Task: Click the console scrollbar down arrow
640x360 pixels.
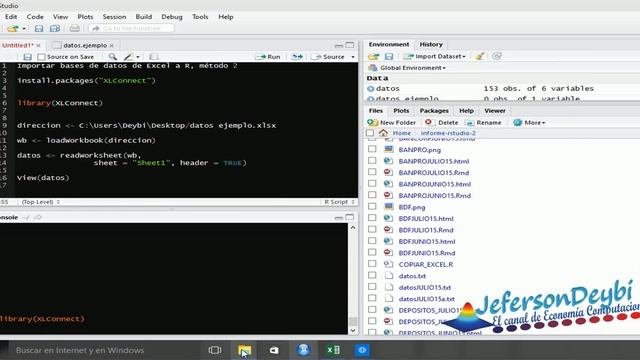Action: (x=353, y=330)
